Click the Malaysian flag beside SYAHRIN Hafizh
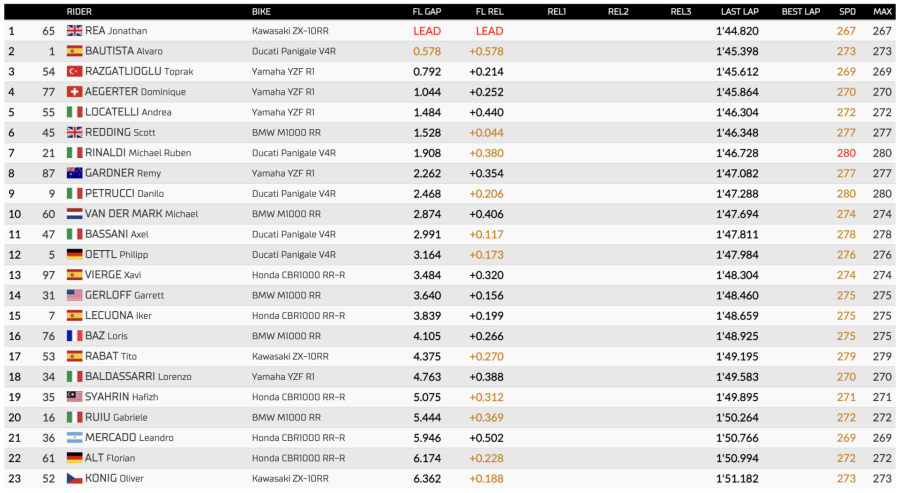The image size is (900, 493). click(74, 397)
